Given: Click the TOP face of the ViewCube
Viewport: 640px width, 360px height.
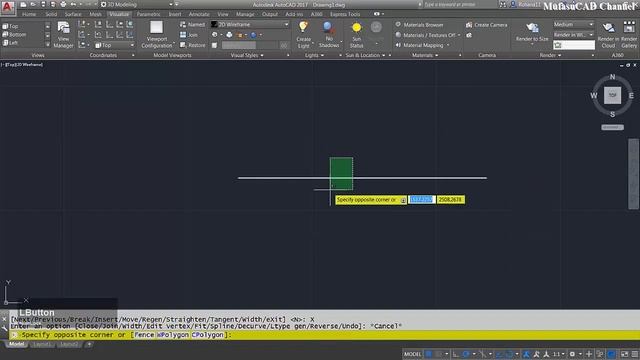Looking at the screenshot, I should [x=612, y=95].
